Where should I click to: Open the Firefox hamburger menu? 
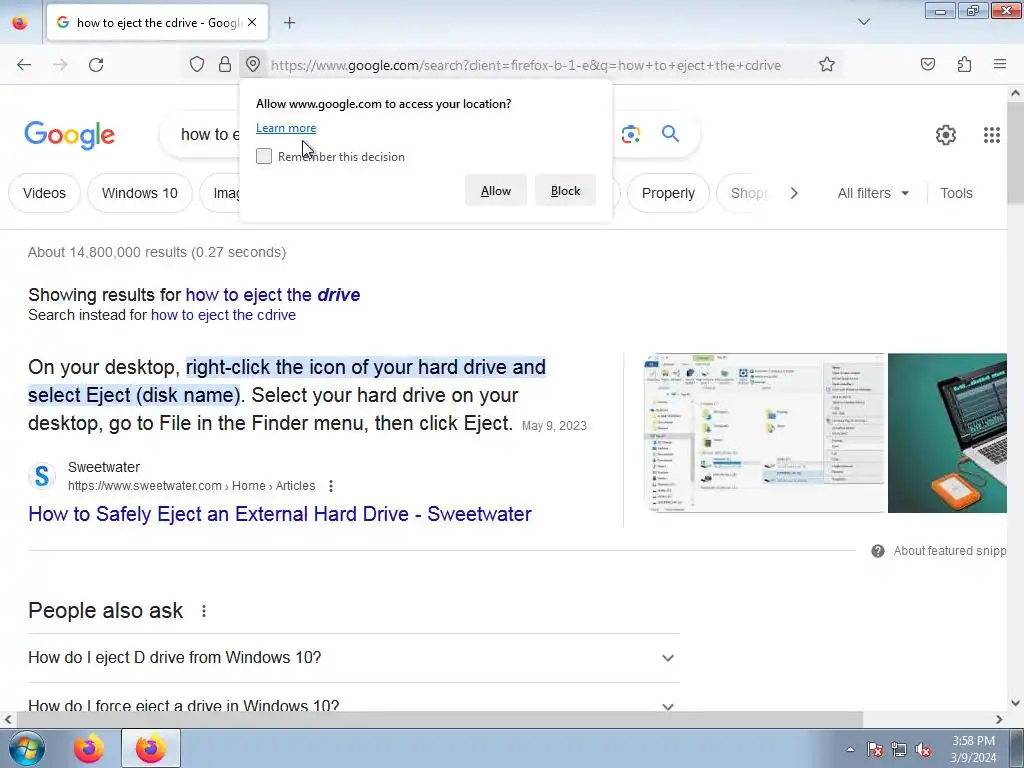pyautogui.click(x=1000, y=64)
